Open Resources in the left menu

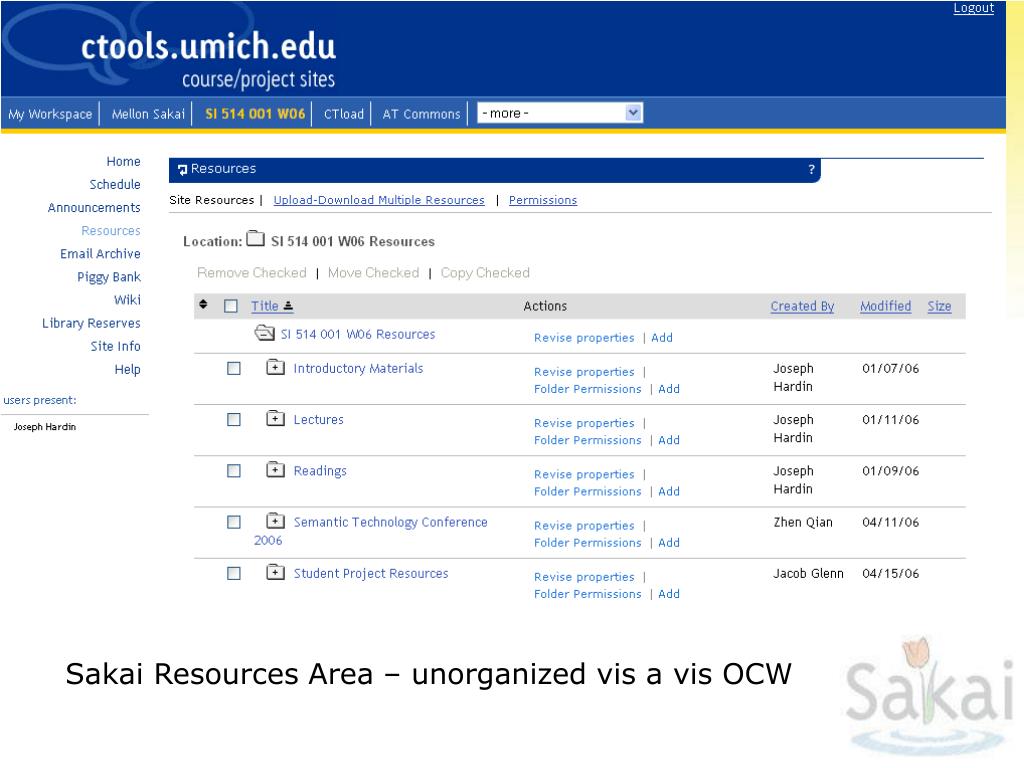point(111,231)
